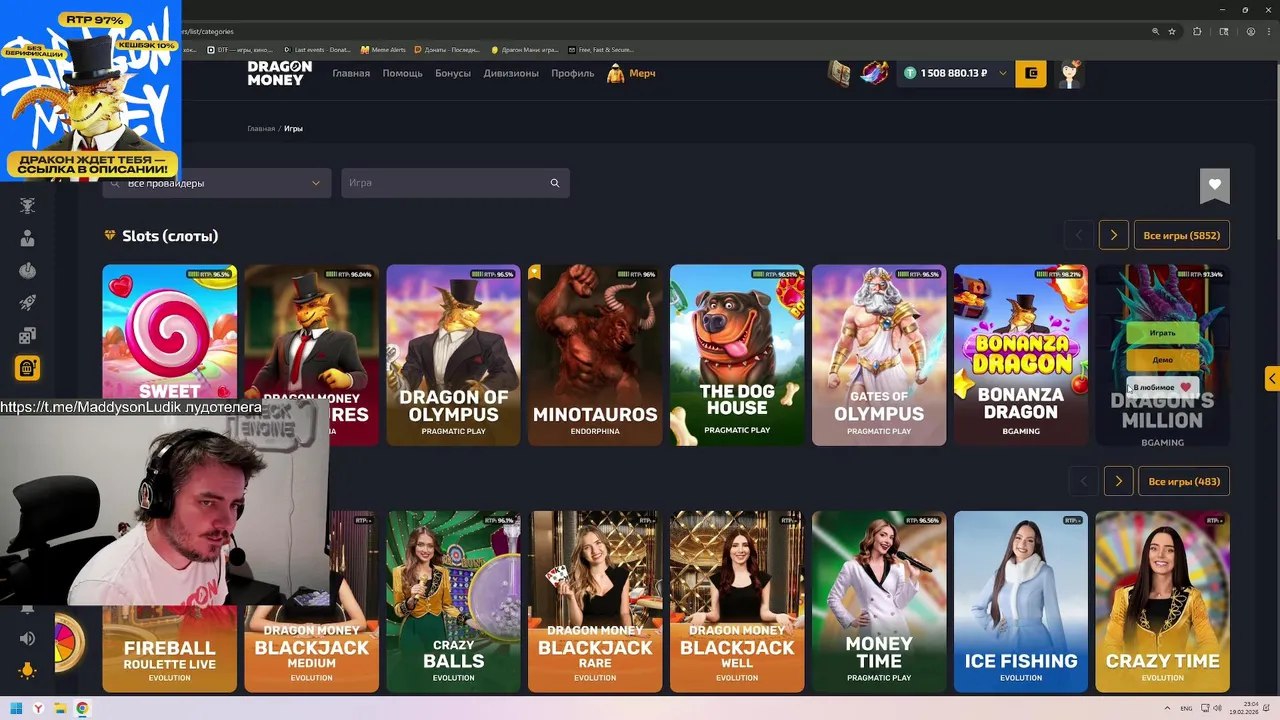Click the search magnifier in game field
This screenshot has width=1280, height=720.
click(555, 183)
